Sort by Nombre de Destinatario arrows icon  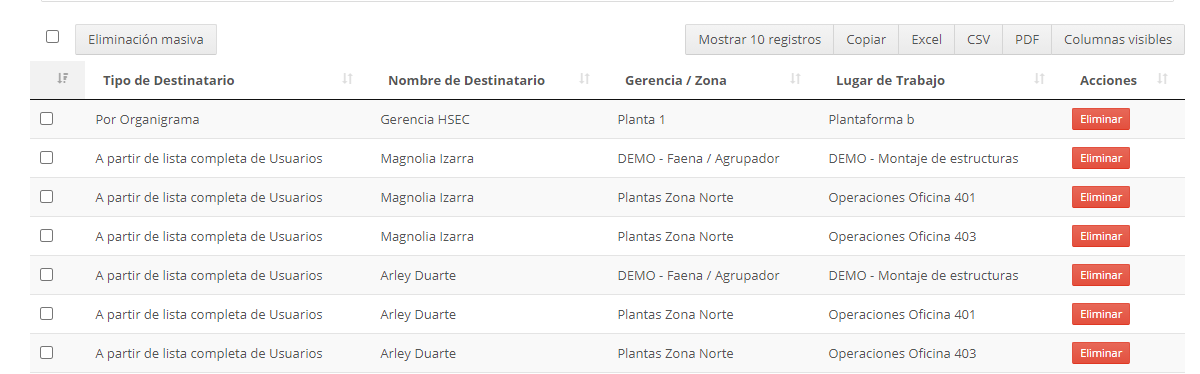click(x=585, y=79)
